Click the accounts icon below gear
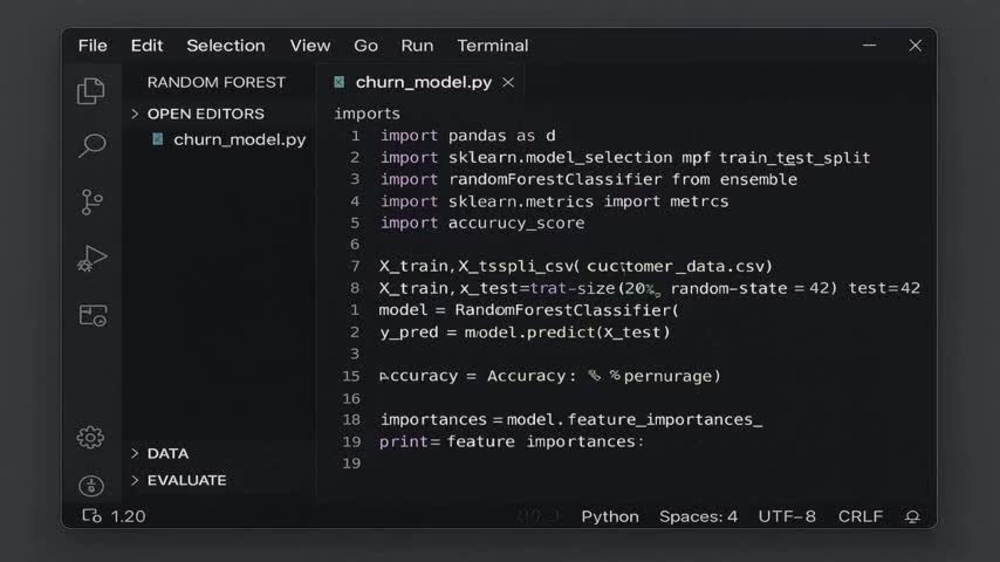 91,486
